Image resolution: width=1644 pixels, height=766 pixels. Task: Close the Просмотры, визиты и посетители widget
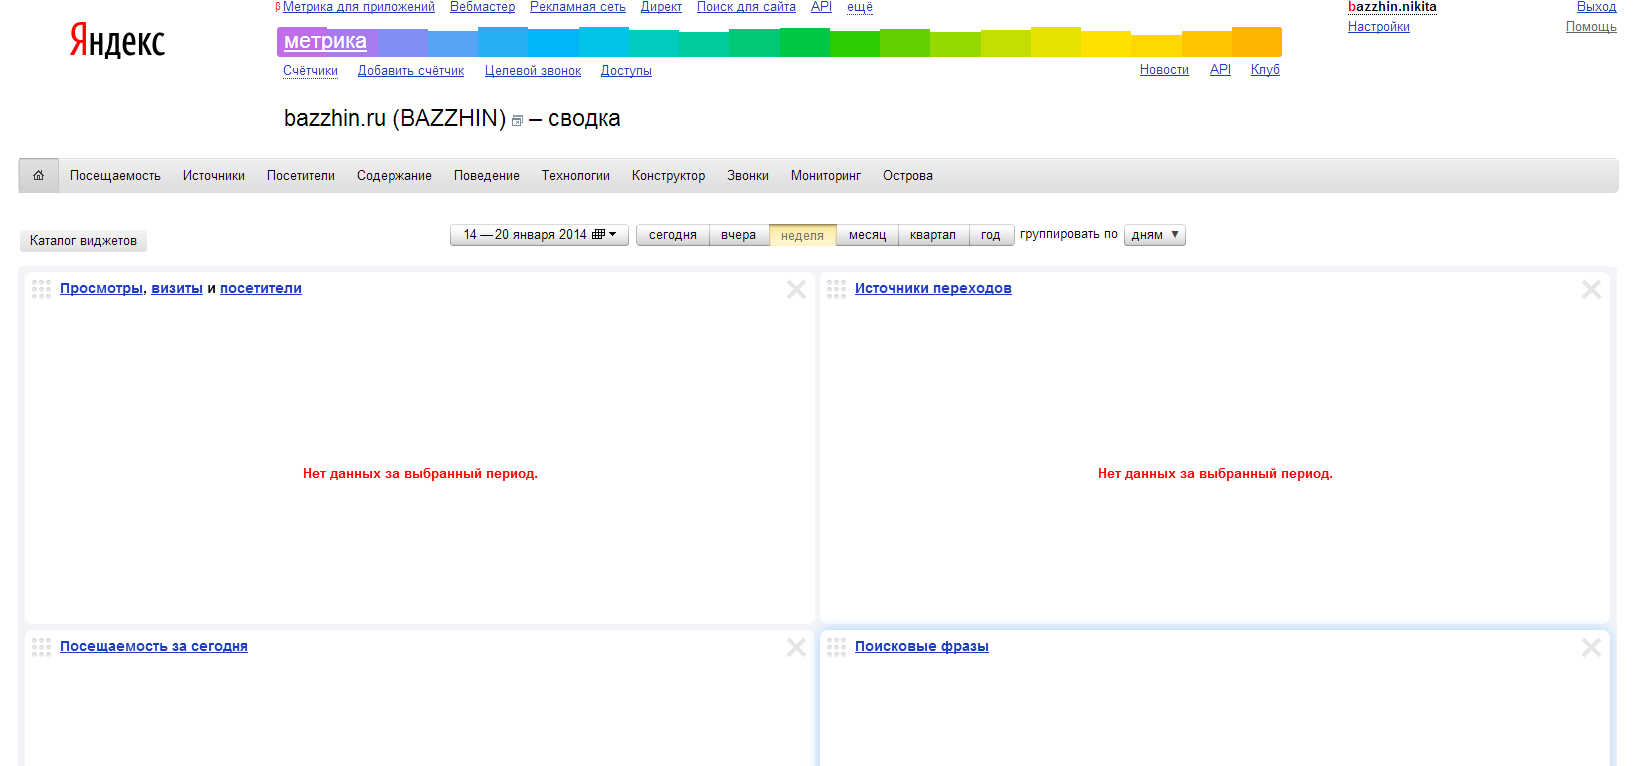pos(796,289)
